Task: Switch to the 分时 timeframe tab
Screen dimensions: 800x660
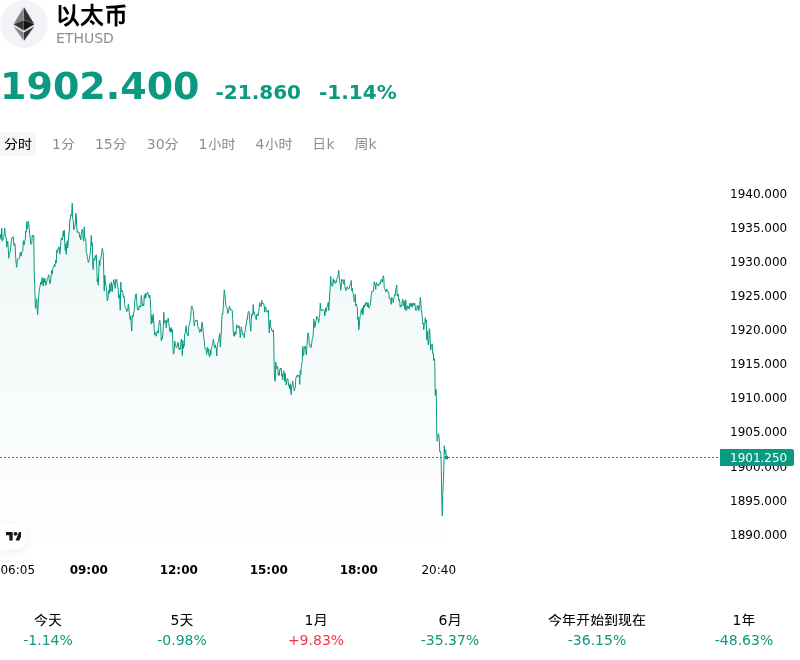Action: [18, 144]
